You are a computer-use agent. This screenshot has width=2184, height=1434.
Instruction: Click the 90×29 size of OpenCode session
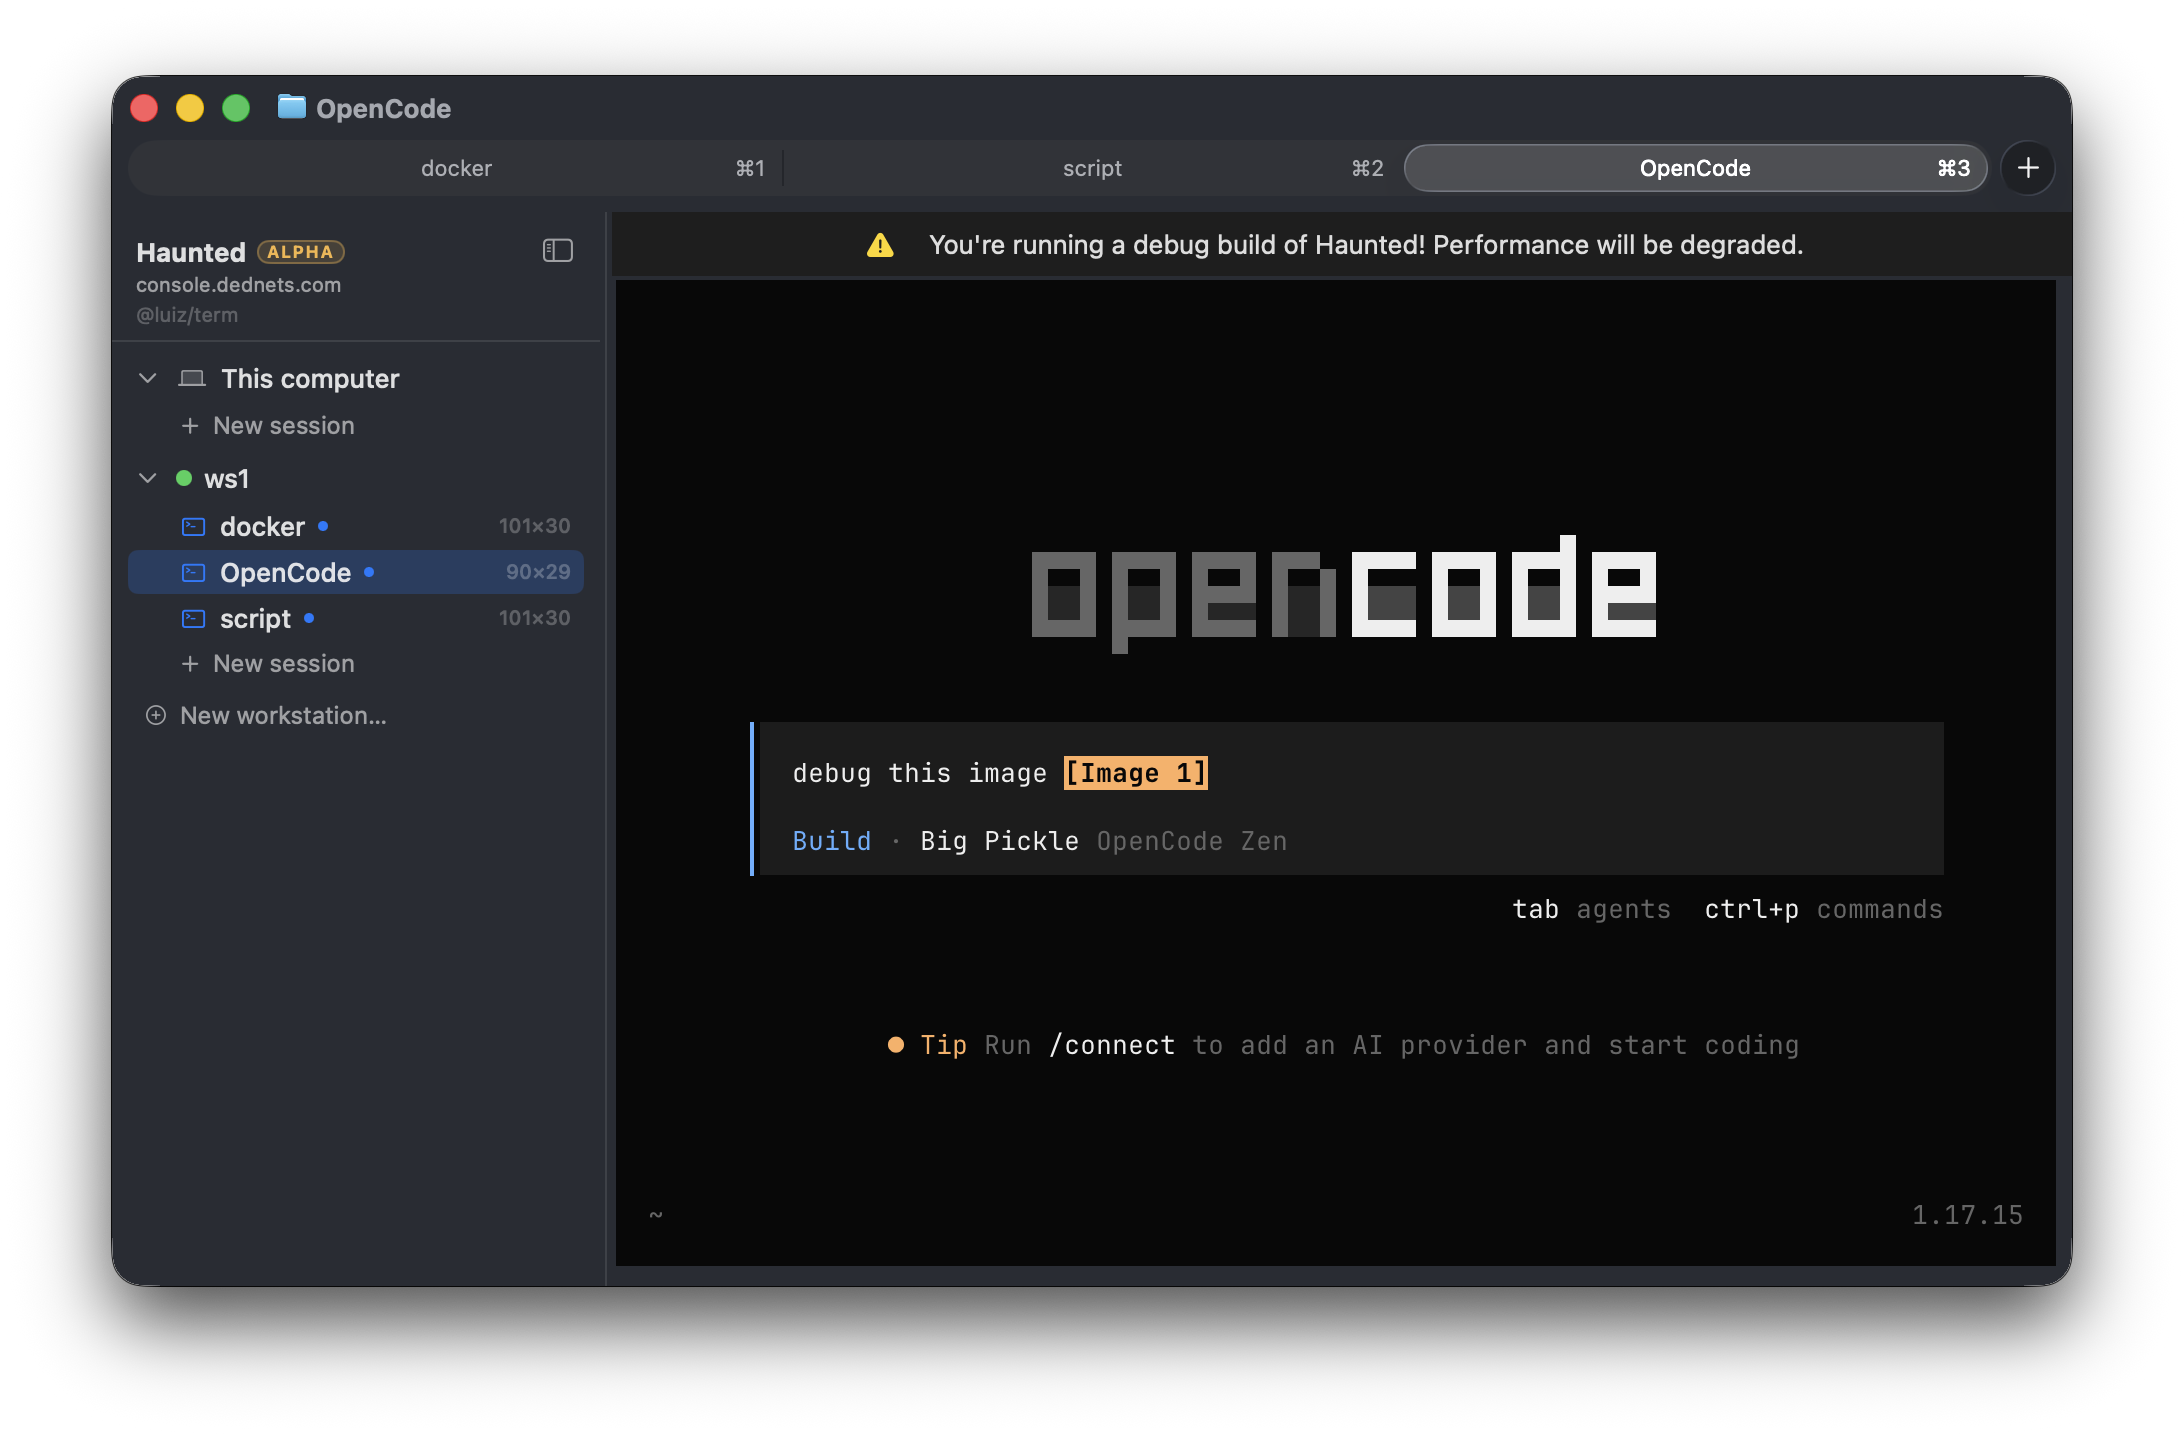538,572
